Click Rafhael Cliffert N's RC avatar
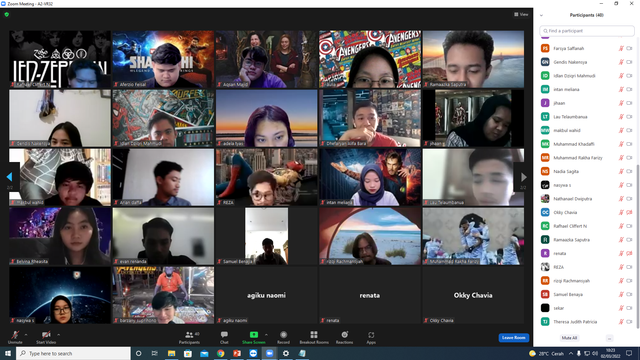The image size is (640, 360). (x=545, y=226)
